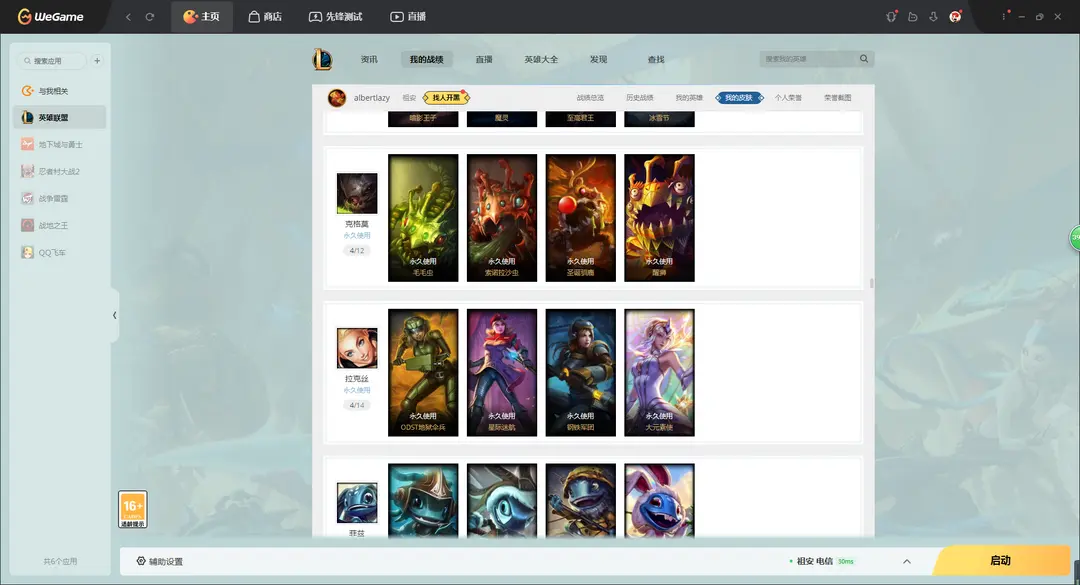Click the back navigation arrow
This screenshot has width=1080, height=585.
point(128,17)
